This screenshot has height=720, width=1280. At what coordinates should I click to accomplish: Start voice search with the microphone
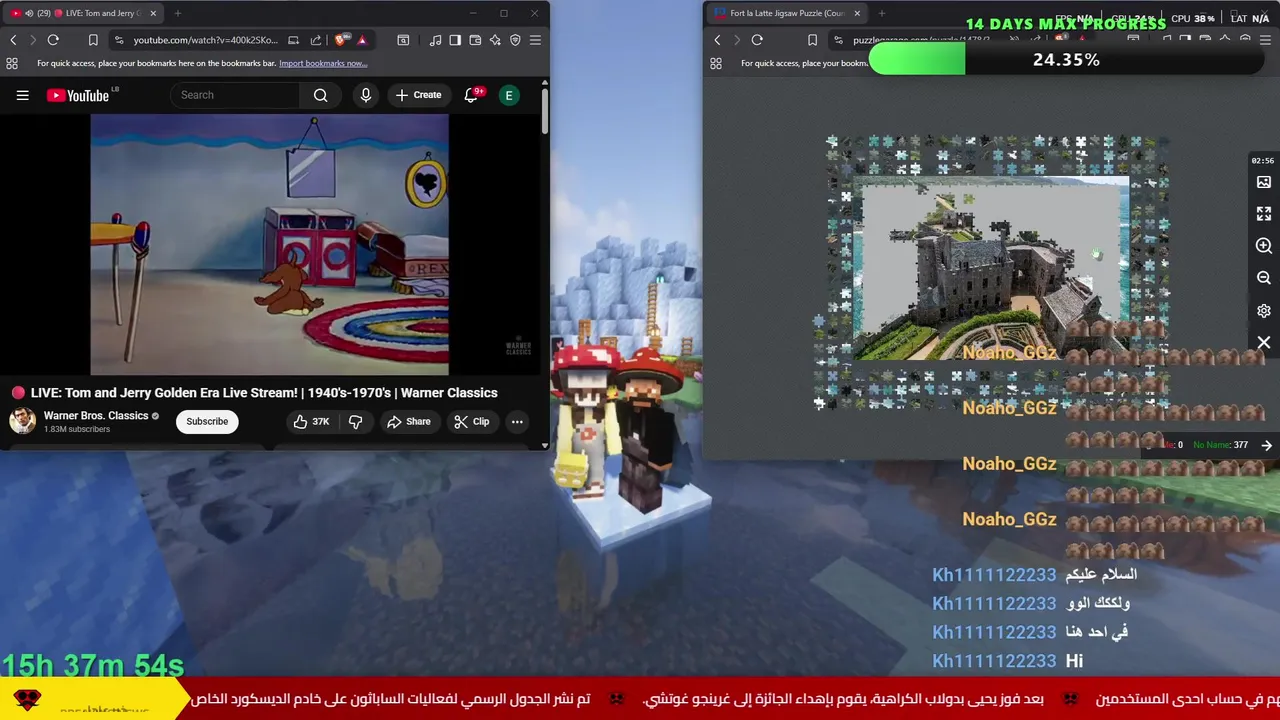click(366, 95)
